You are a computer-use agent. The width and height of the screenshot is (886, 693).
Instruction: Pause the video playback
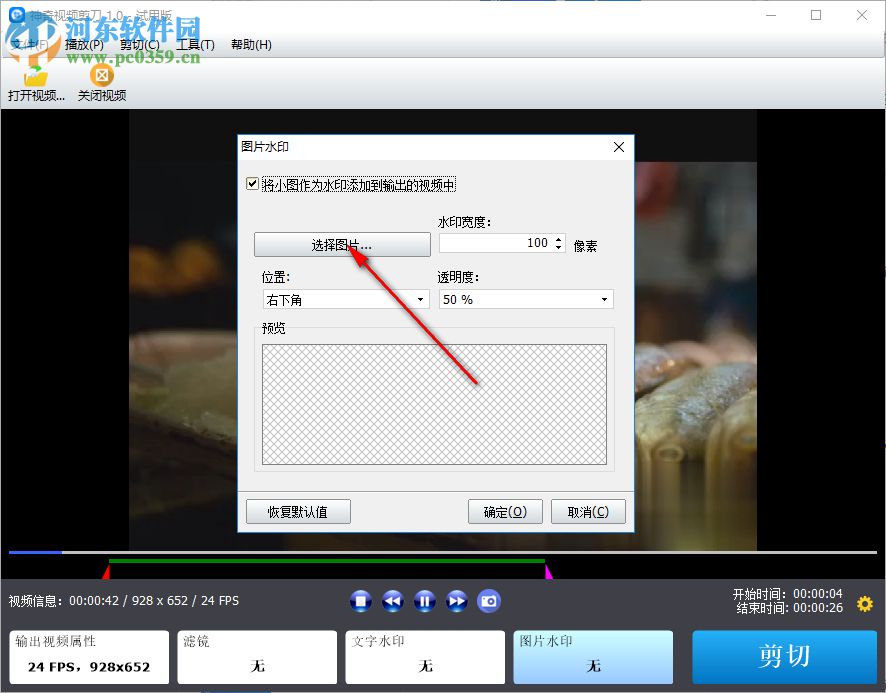point(425,601)
